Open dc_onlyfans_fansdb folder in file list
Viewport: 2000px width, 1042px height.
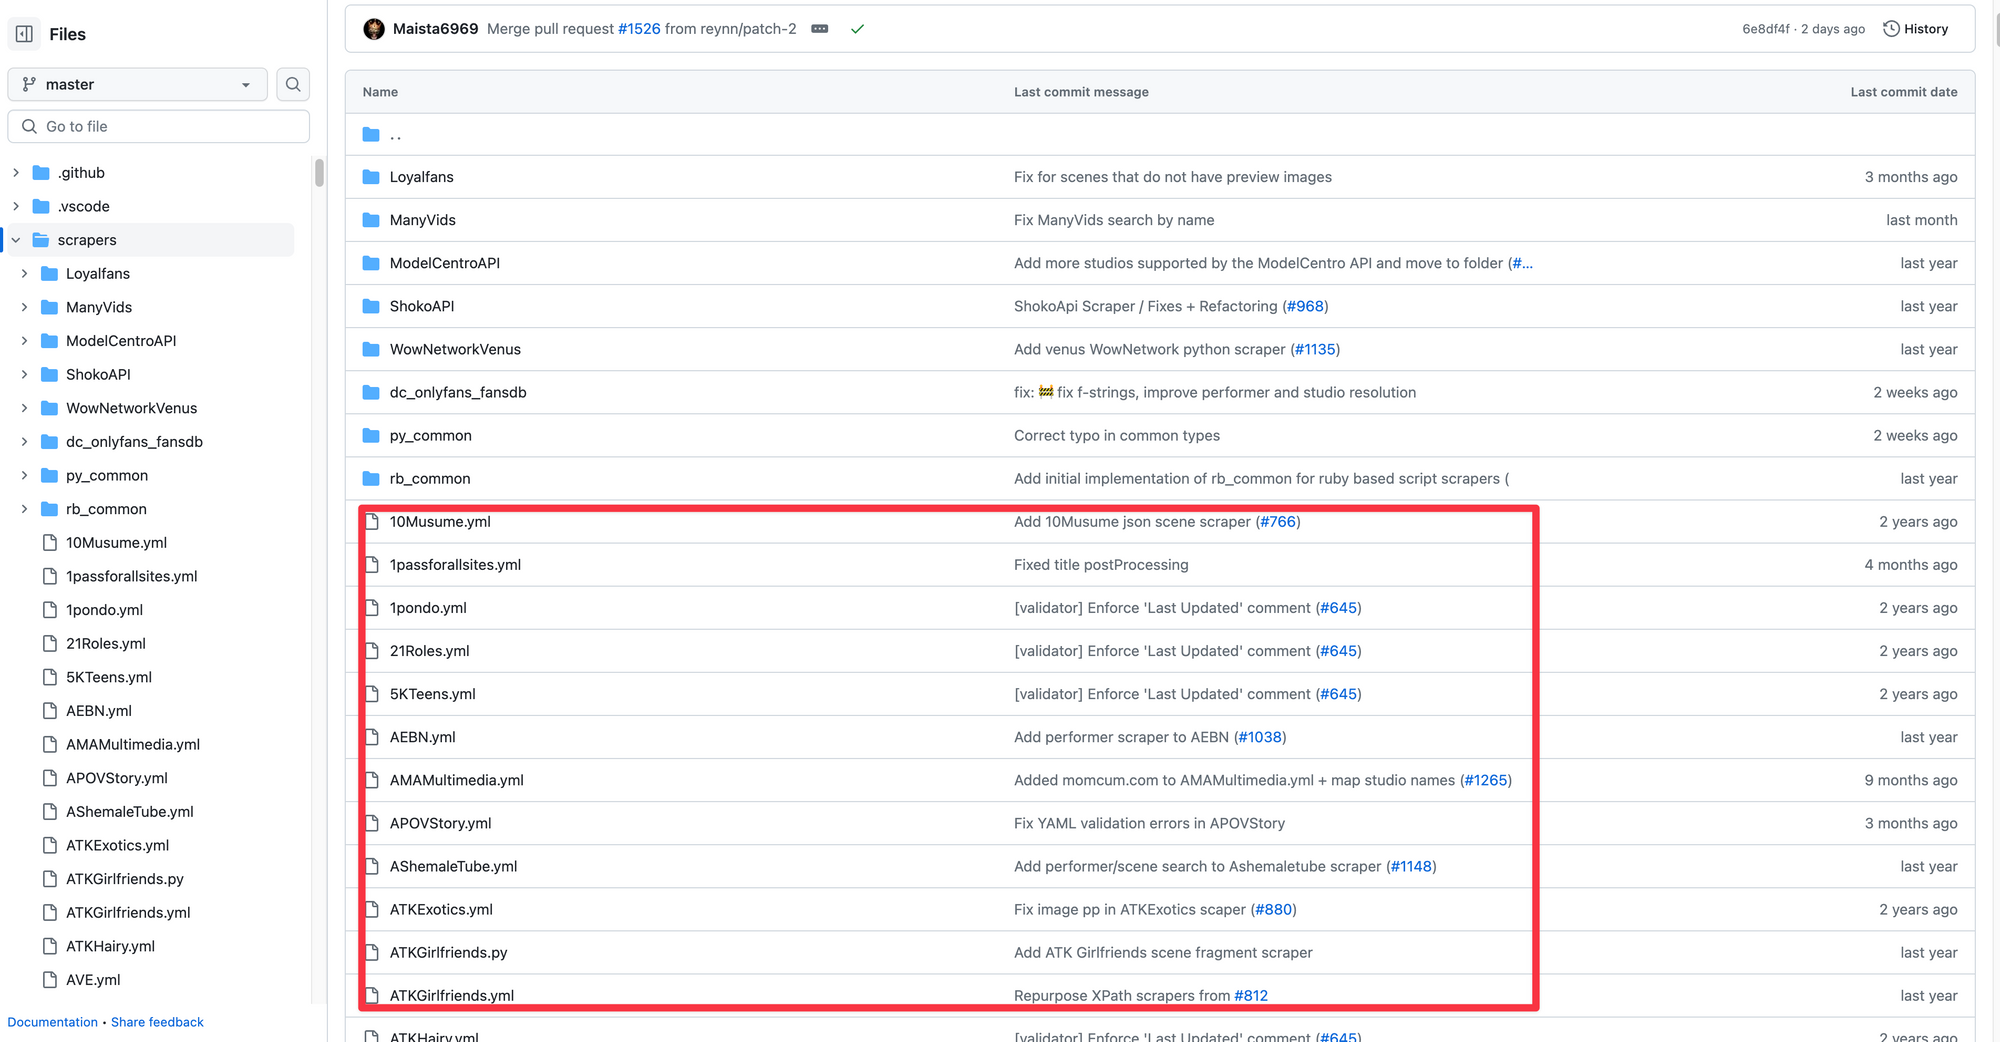[x=458, y=392]
